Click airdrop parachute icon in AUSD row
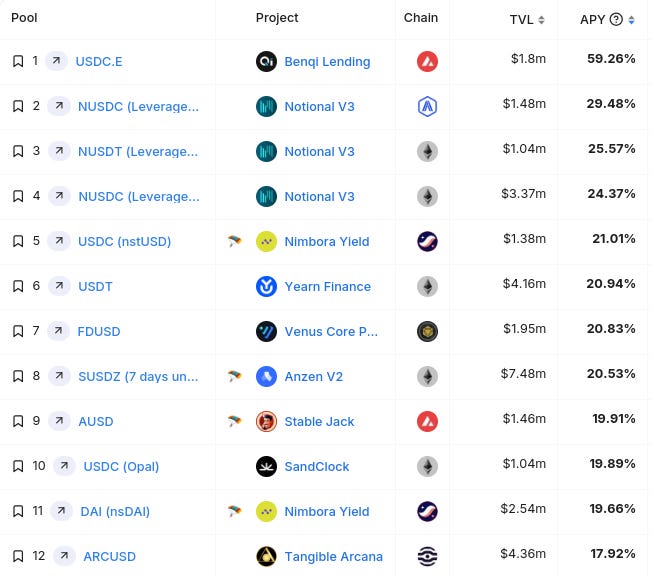This screenshot has height=576, width=651. coord(234,421)
